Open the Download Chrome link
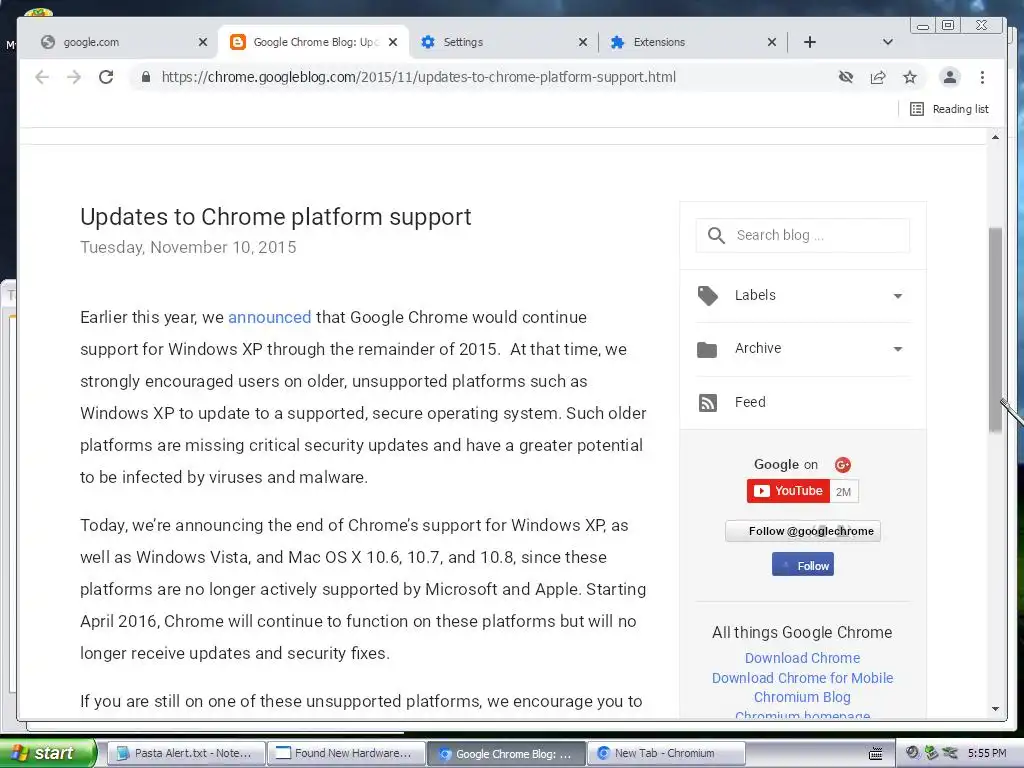 click(x=802, y=658)
